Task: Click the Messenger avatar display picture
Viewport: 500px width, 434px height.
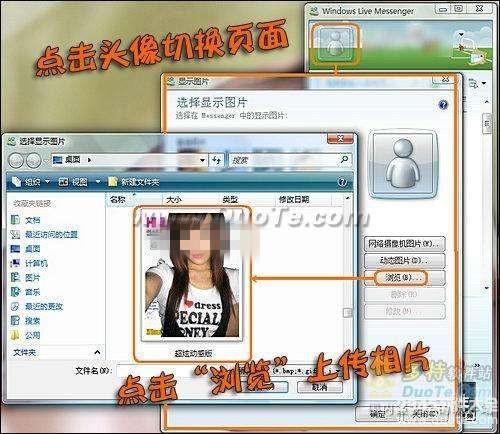Action: [x=335, y=44]
